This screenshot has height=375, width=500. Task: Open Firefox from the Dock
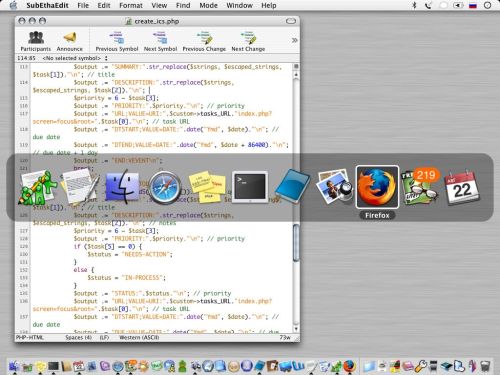click(349, 366)
